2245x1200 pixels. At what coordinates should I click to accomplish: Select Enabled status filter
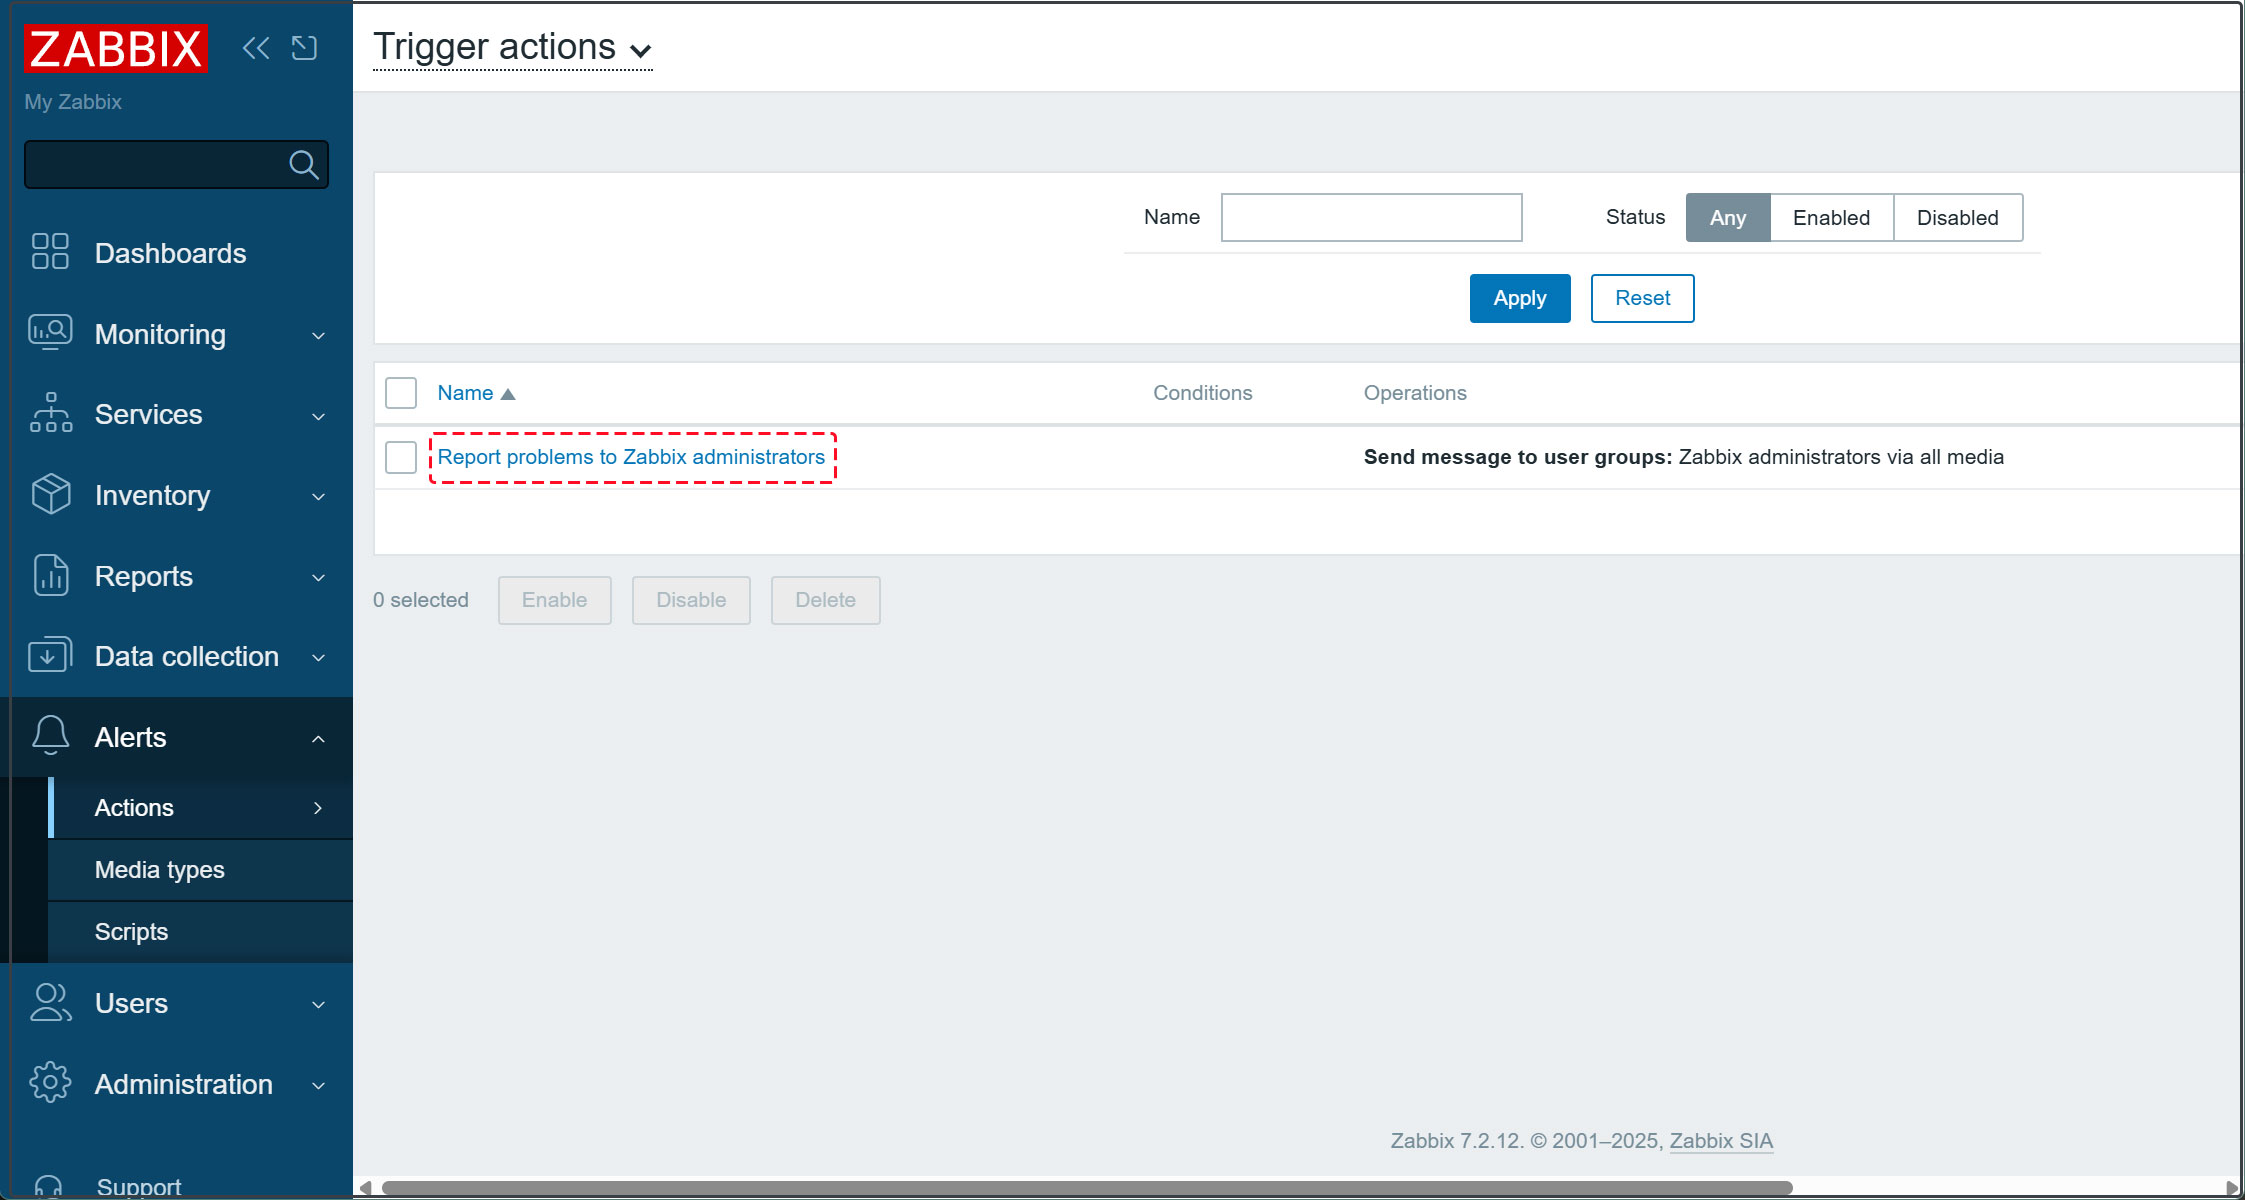pos(1830,218)
